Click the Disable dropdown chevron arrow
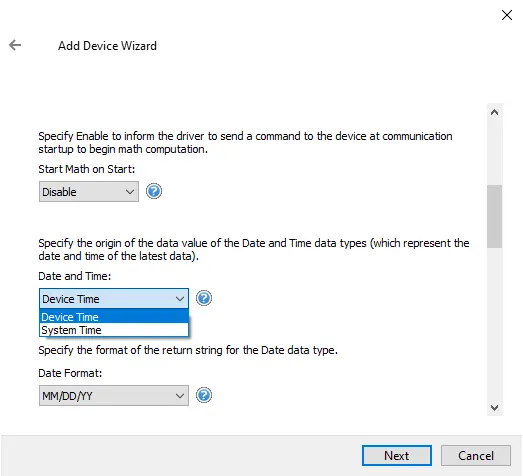Screen dimensions: 523x476 [130, 192]
